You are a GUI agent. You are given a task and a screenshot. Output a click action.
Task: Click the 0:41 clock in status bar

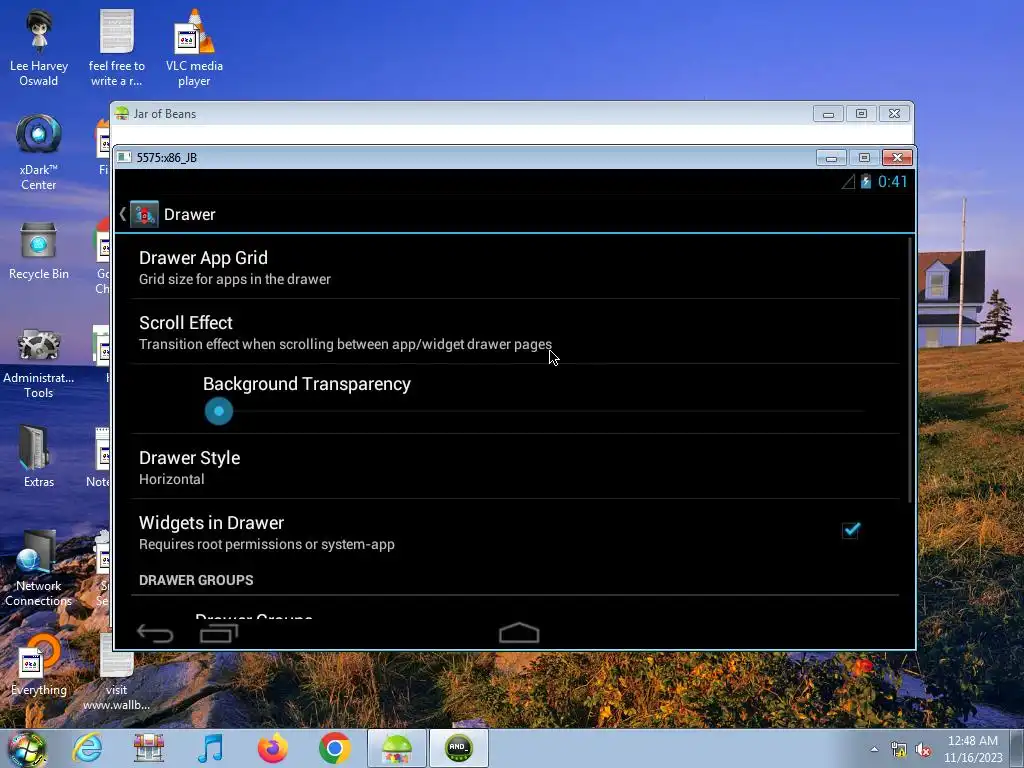coord(892,182)
